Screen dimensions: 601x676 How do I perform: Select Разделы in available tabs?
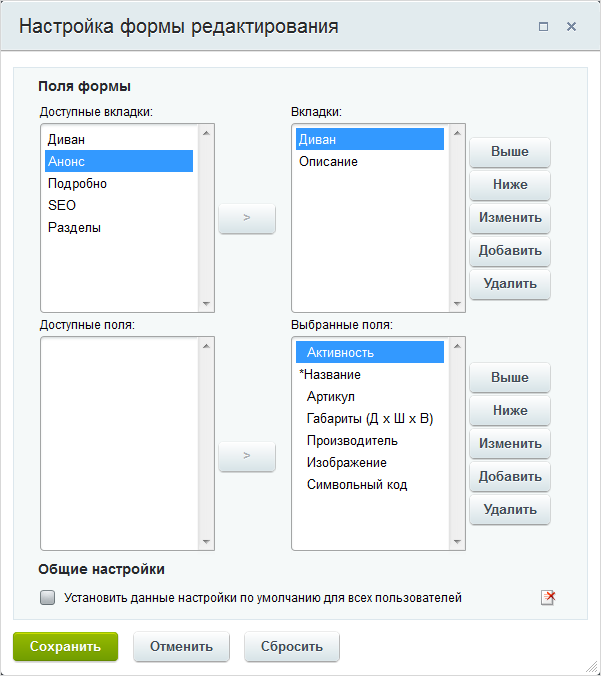(x=119, y=227)
